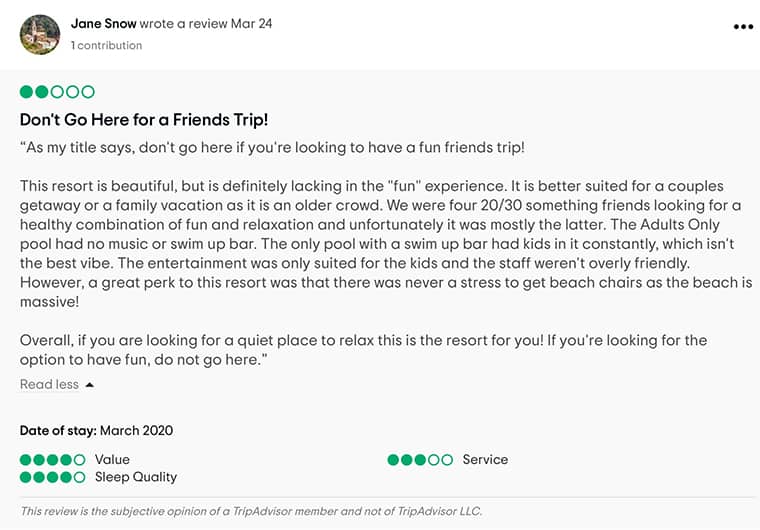Click the Service rating bubbles
Image resolution: width=760 pixels, height=530 pixels.
pos(420,460)
